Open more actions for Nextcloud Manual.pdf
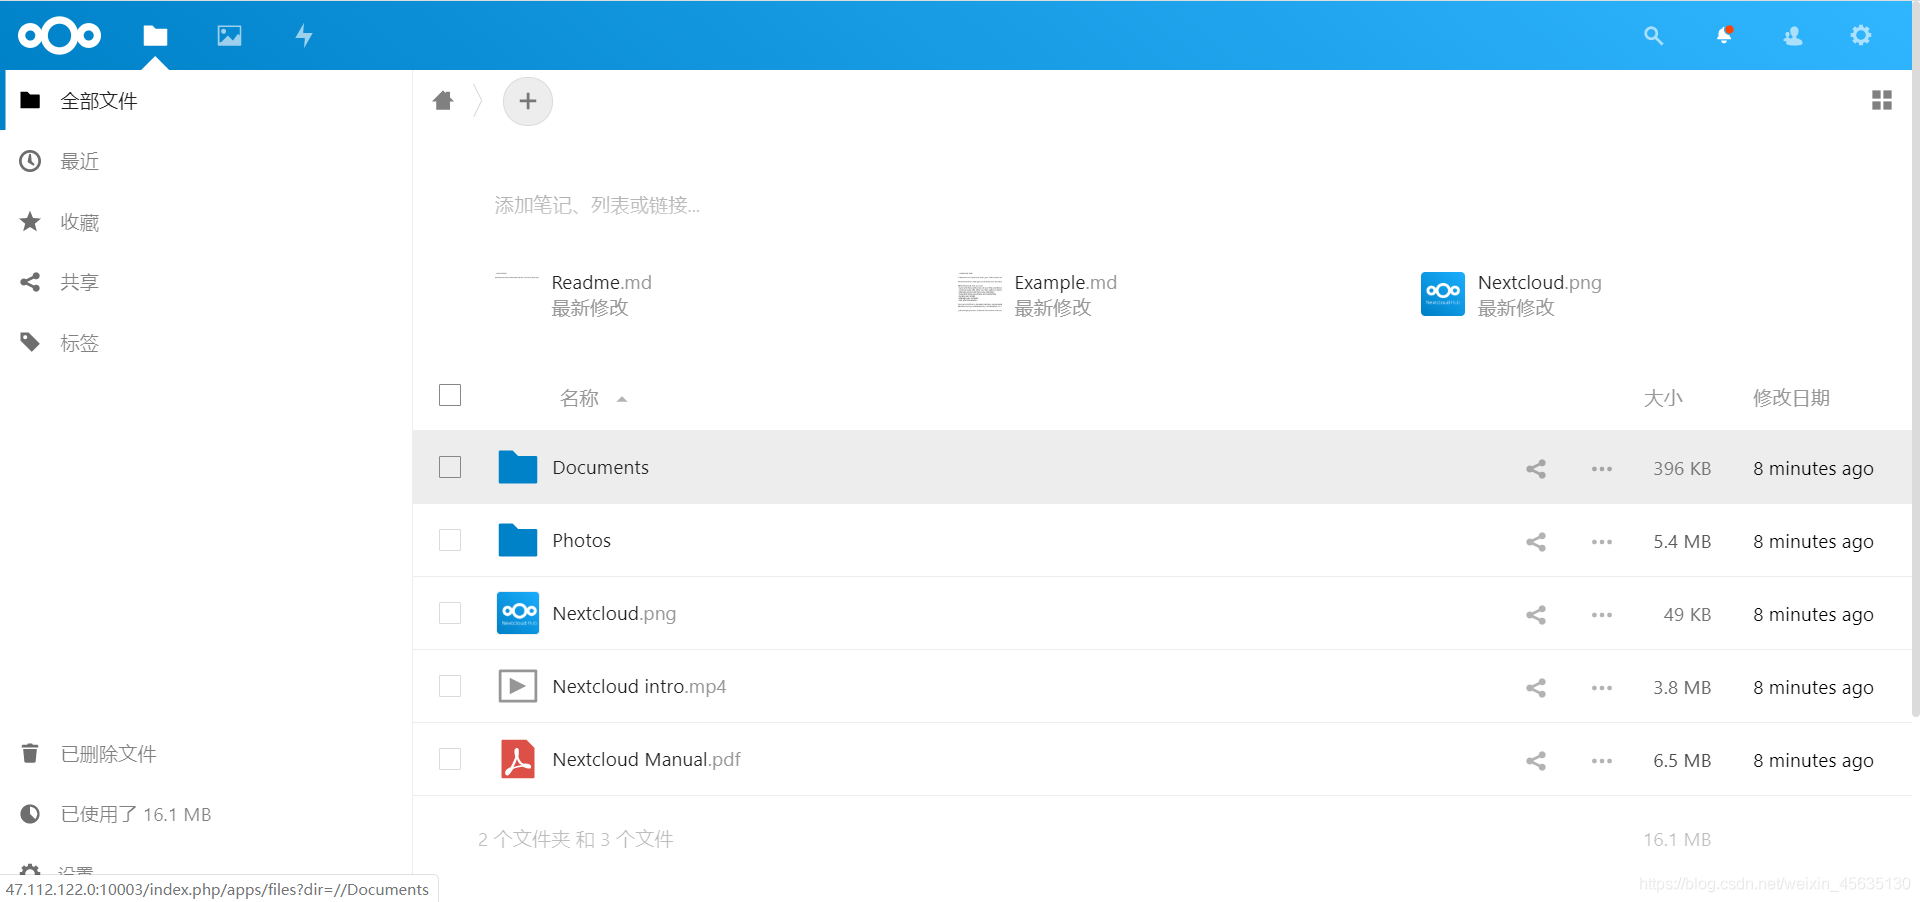 pyautogui.click(x=1602, y=761)
